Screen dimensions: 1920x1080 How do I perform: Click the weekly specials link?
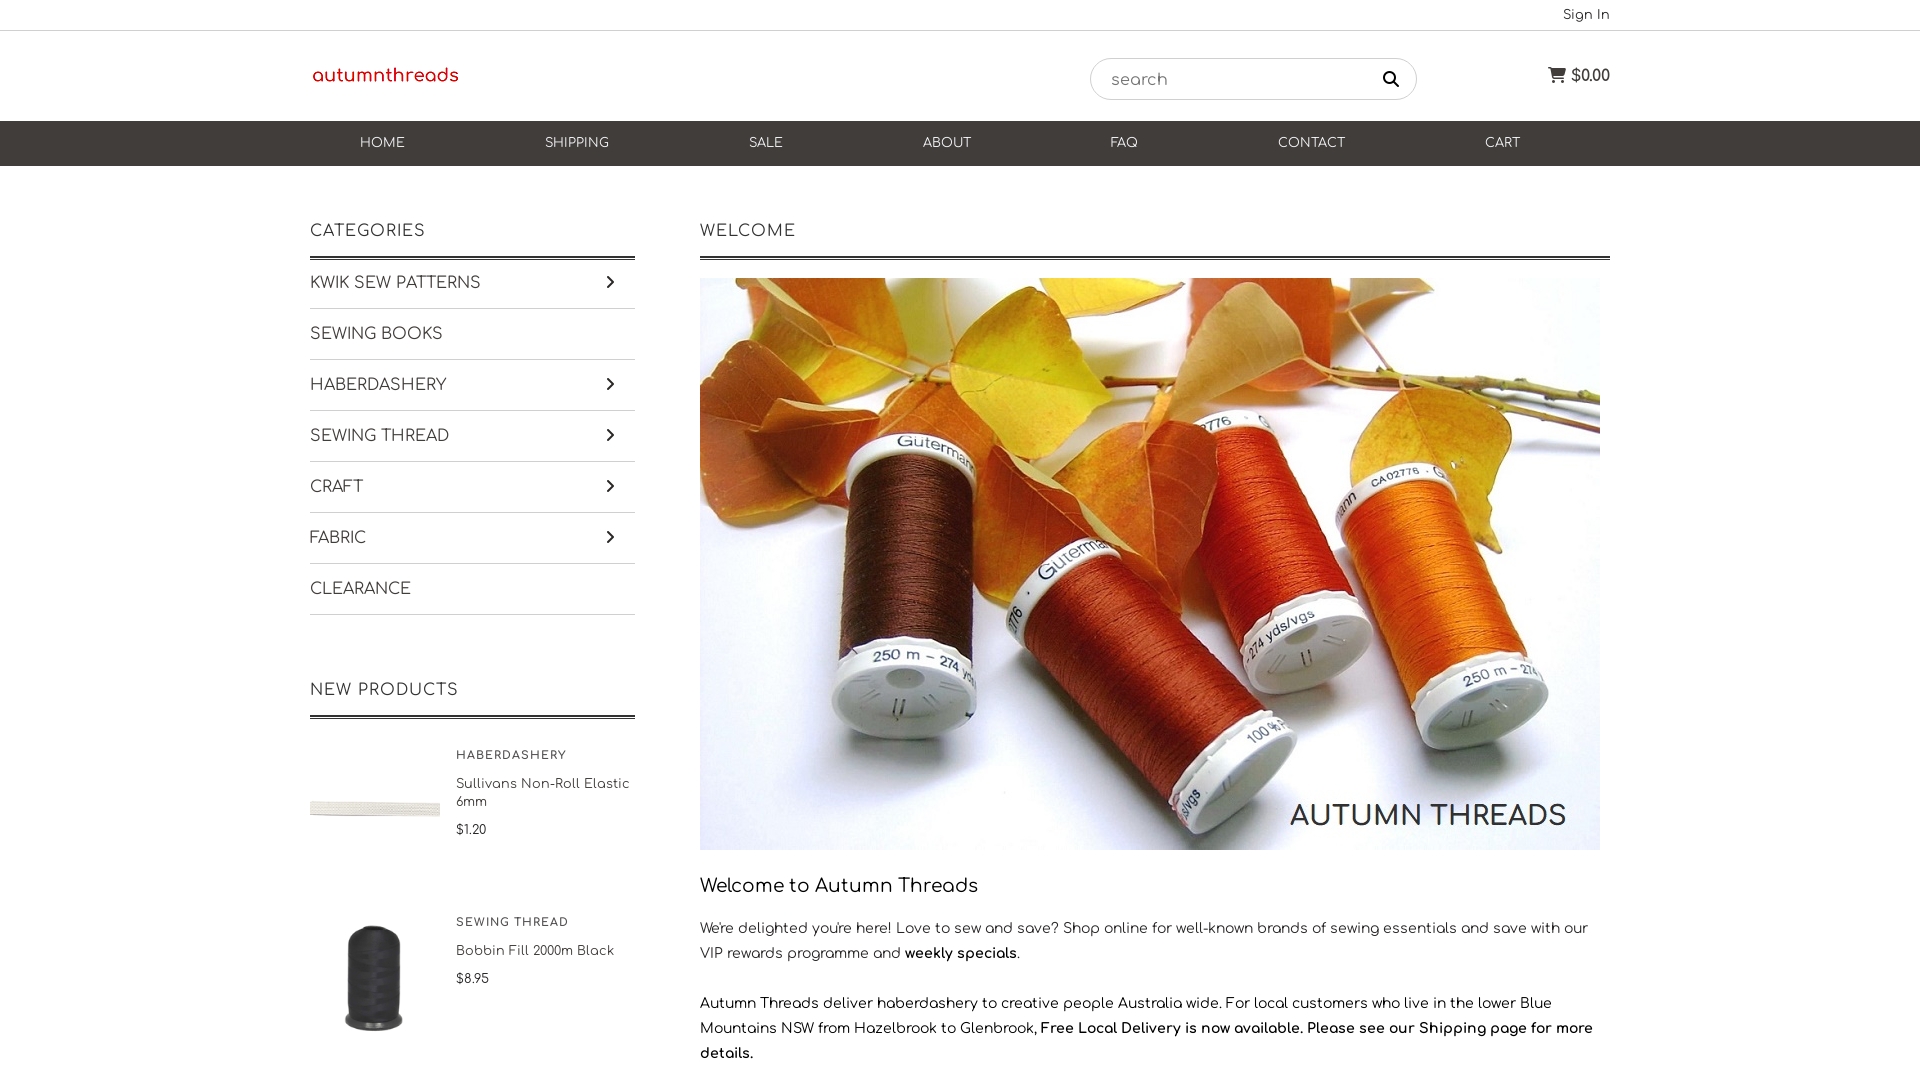click(x=960, y=954)
